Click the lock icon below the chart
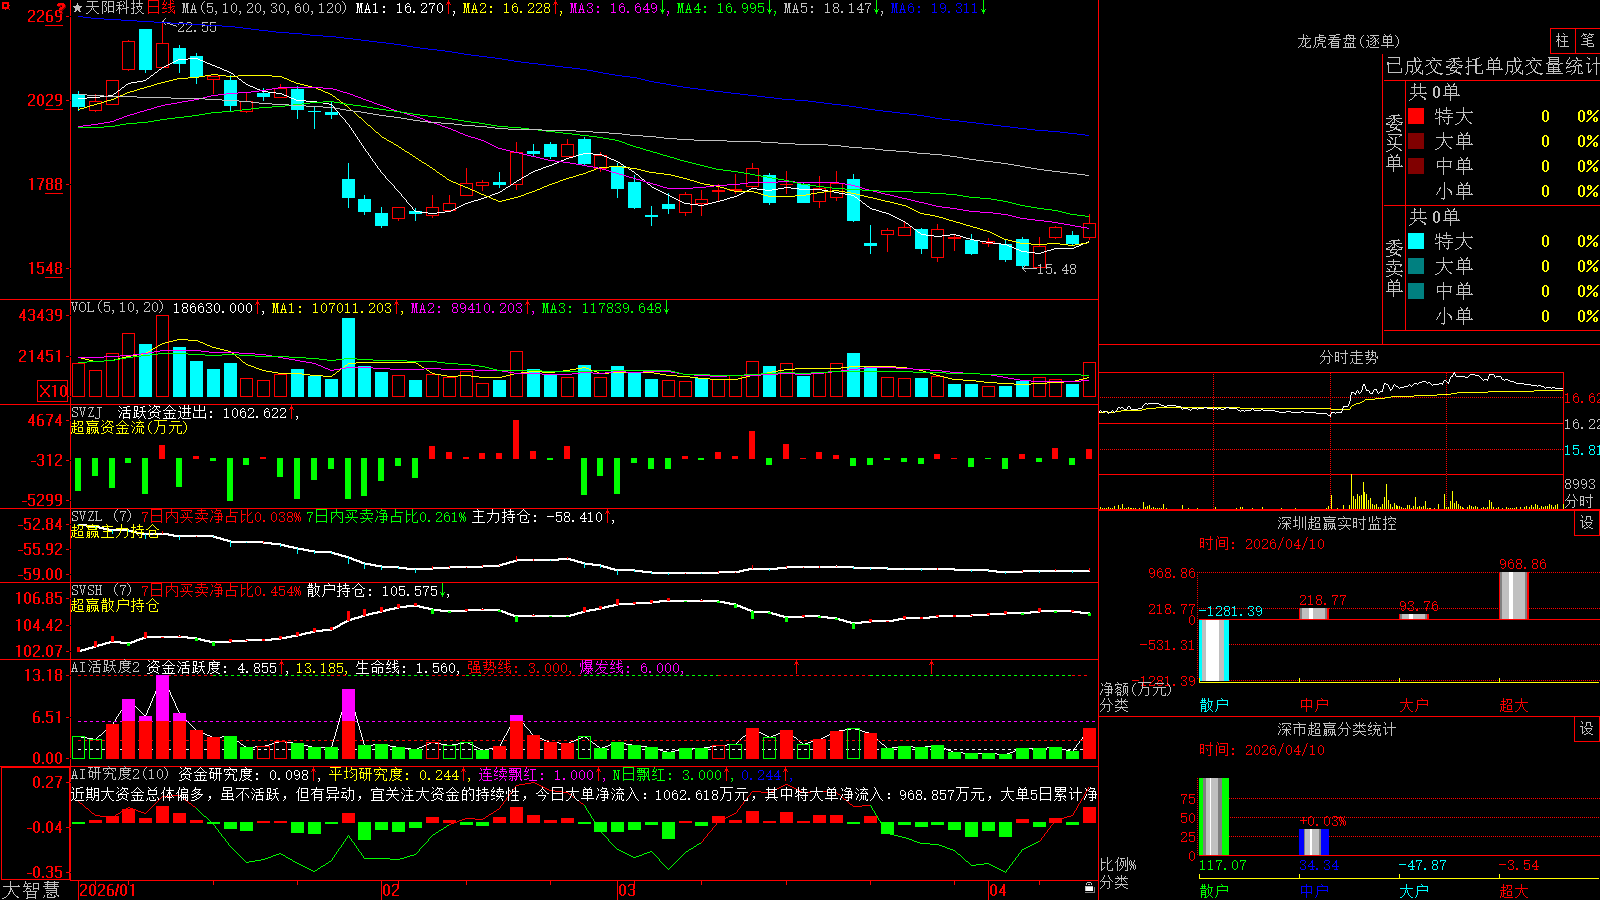Viewport: 1600px width, 900px height. [x=1089, y=888]
